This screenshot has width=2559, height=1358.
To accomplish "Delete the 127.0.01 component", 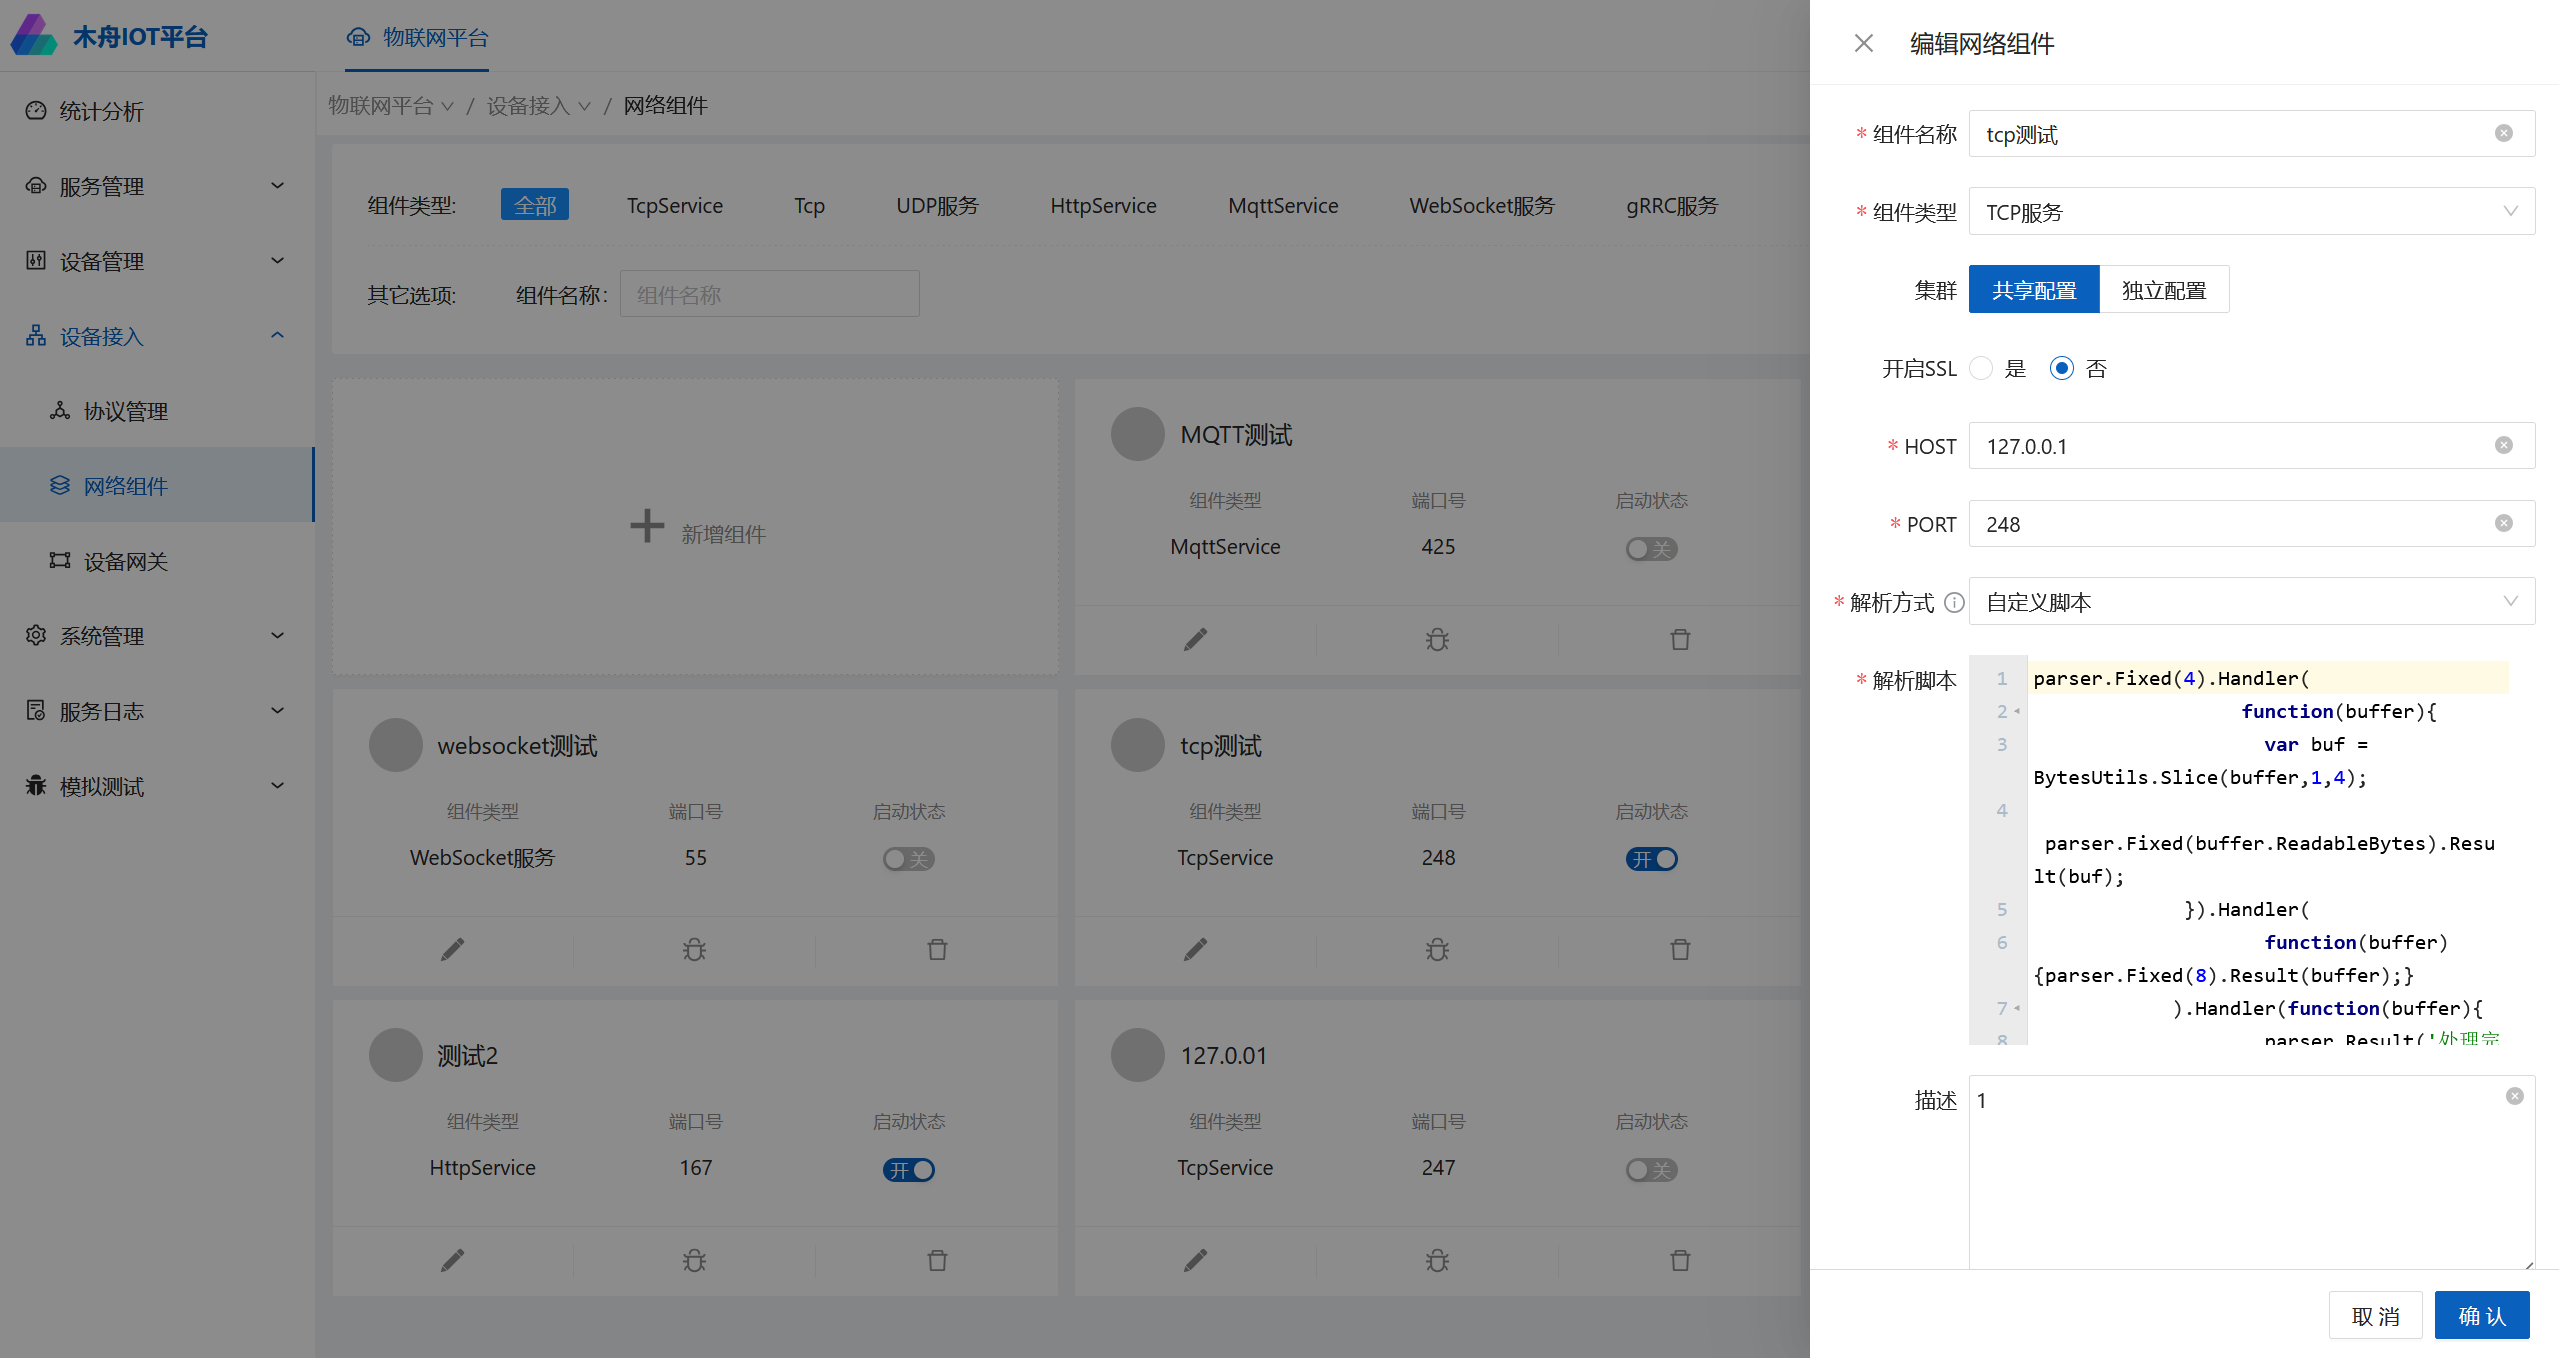I will pos(1680,1260).
